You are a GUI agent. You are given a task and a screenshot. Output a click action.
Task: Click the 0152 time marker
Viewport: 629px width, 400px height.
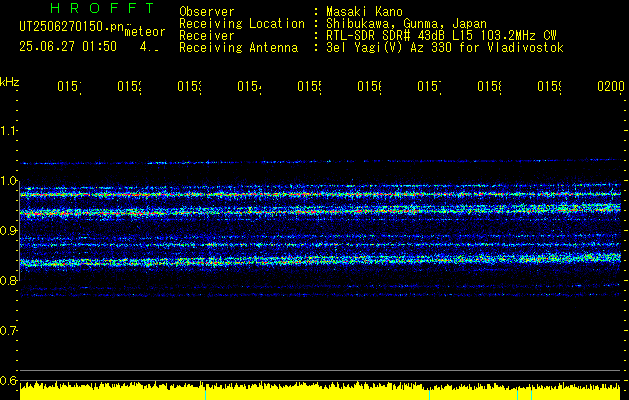pyautogui.click(x=130, y=86)
